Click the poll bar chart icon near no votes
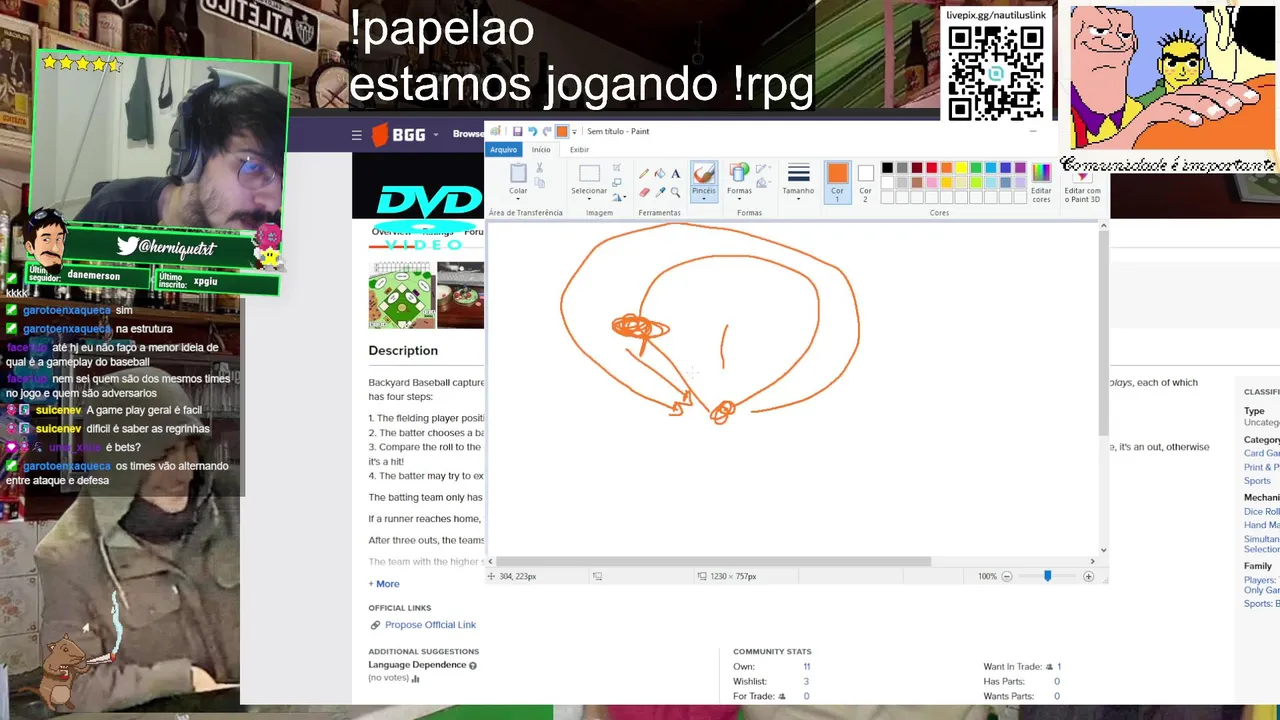1280x720 pixels. click(x=415, y=678)
